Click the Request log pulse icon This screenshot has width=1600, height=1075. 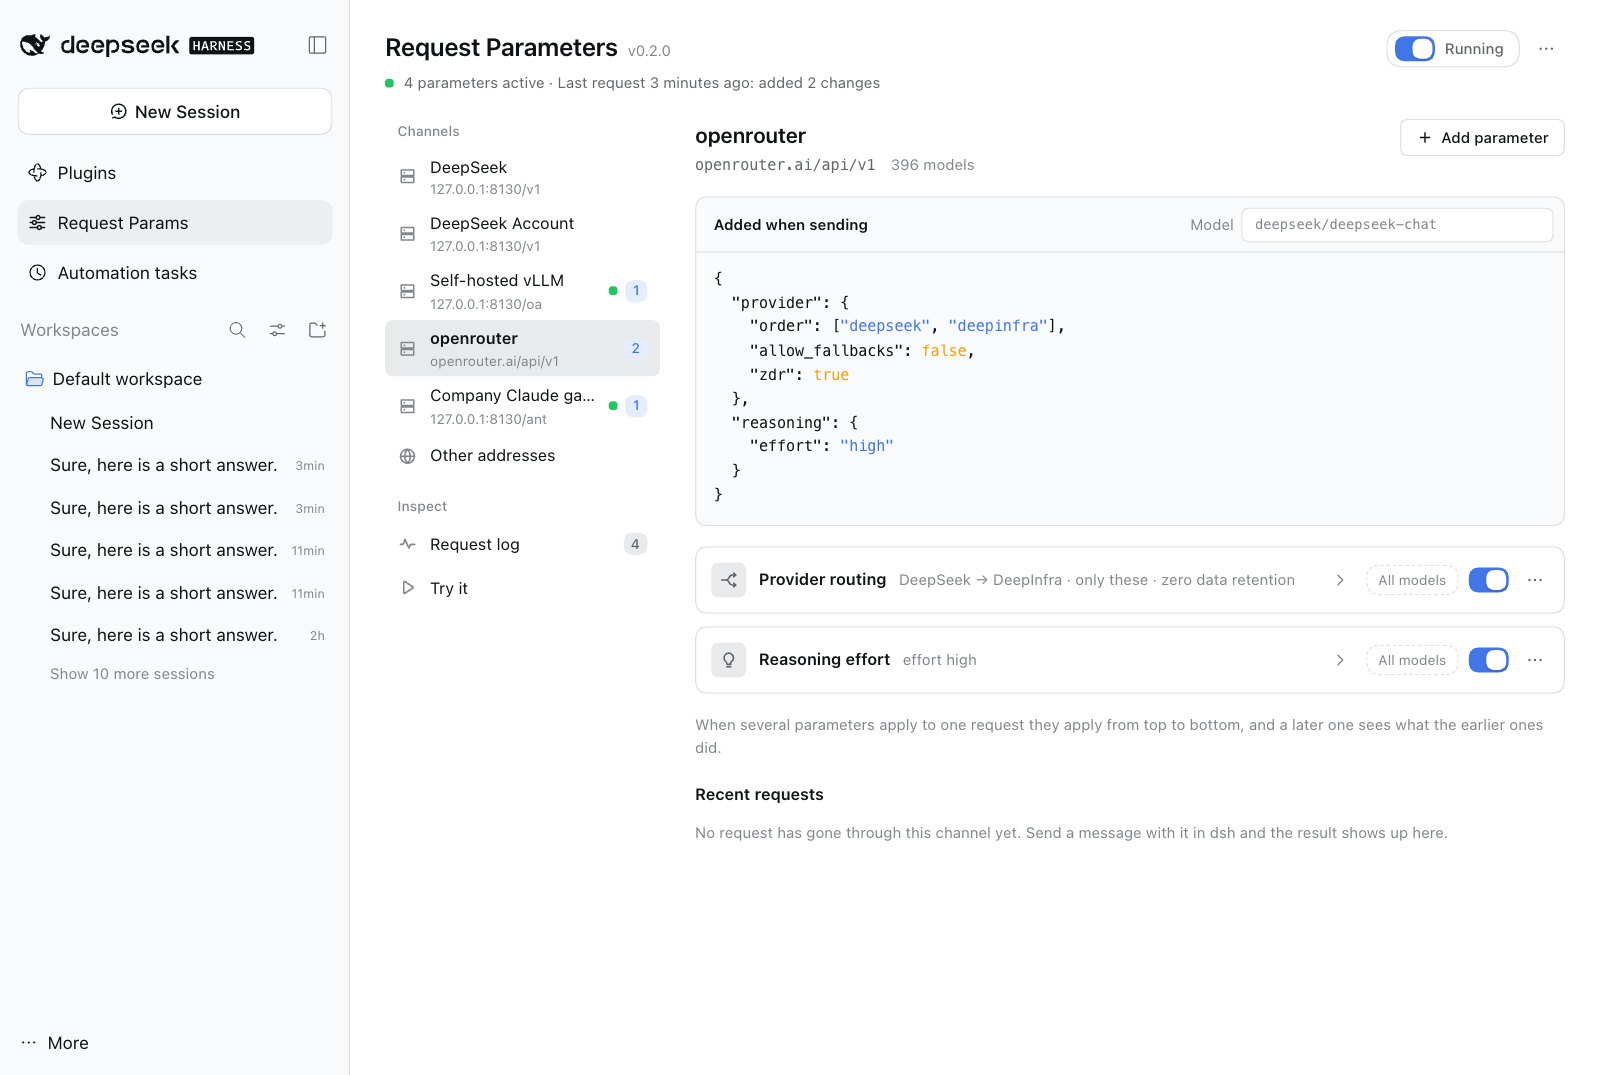[x=408, y=544]
